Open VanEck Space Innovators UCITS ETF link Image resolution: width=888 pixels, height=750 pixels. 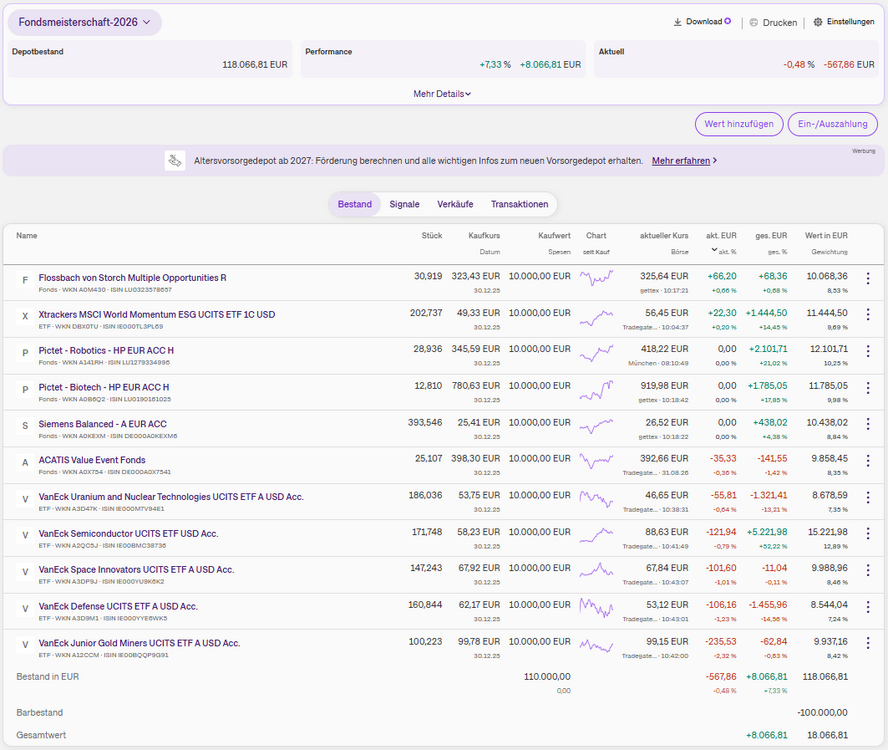[x=136, y=570]
